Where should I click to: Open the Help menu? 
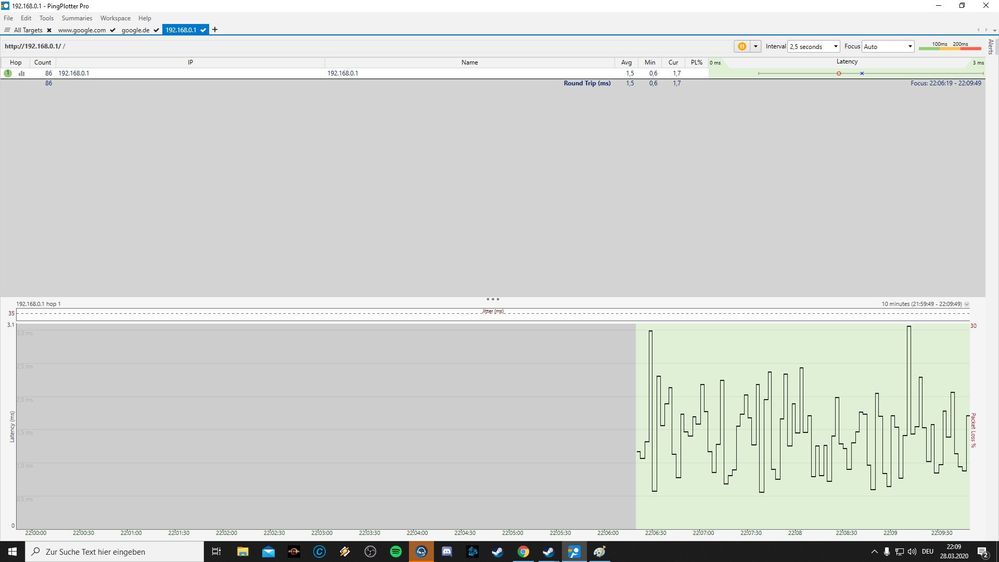pyautogui.click(x=145, y=18)
